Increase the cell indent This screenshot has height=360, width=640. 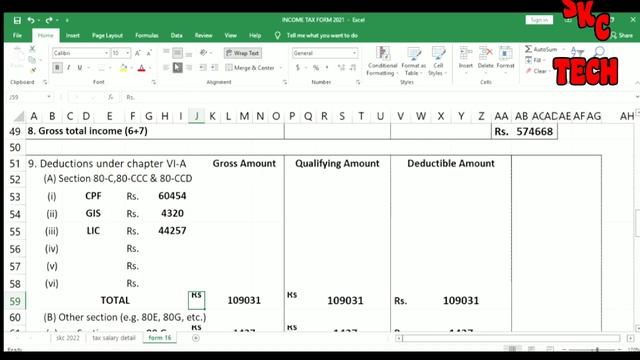pos(215,67)
